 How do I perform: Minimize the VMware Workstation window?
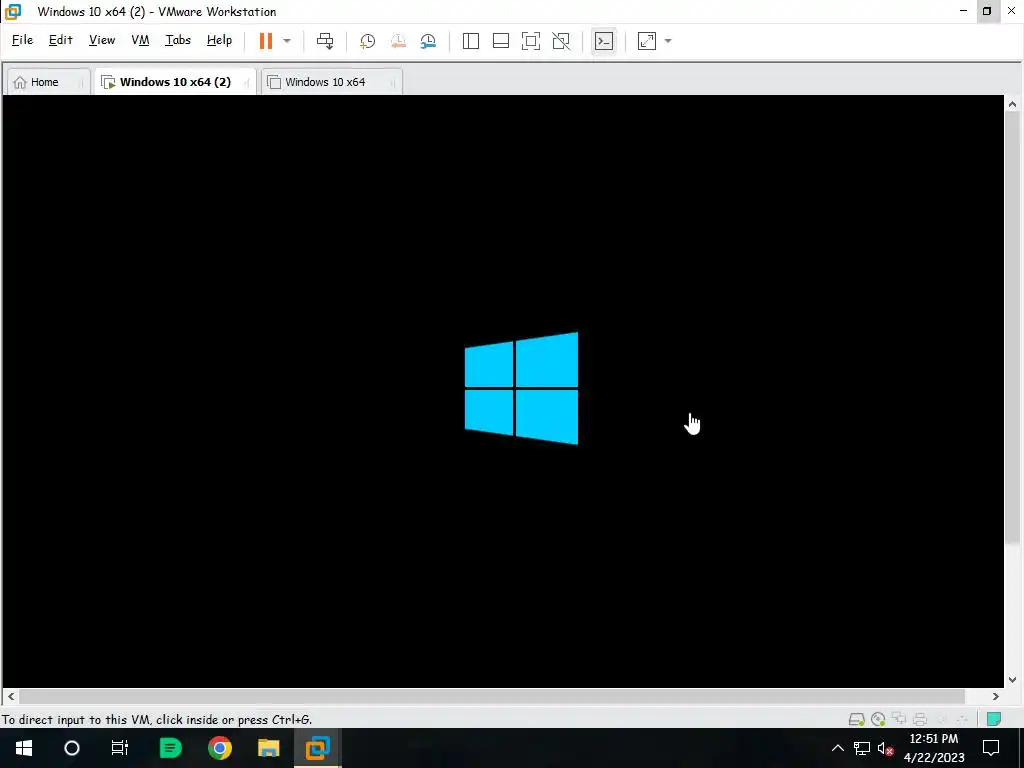tap(963, 11)
